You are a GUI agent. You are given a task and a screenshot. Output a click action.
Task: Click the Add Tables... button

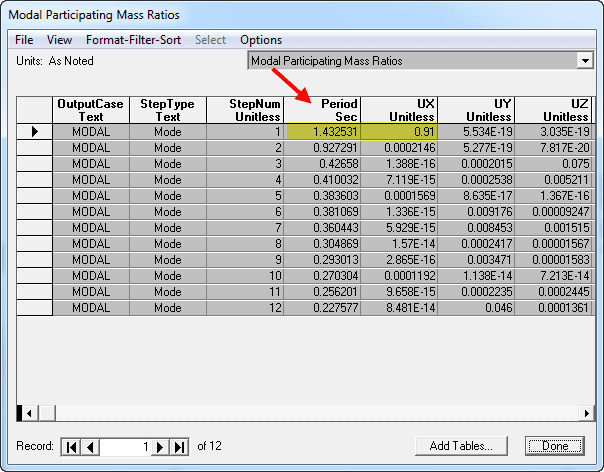coord(461,446)
